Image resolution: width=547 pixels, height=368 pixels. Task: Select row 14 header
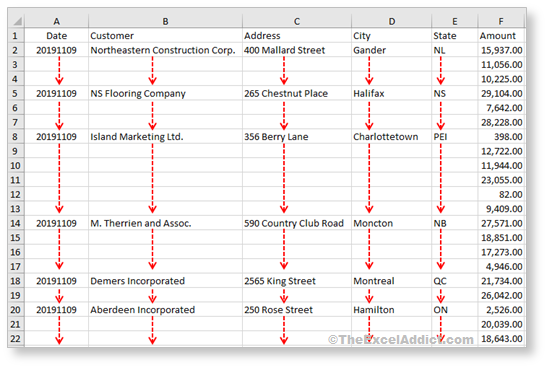tap(16, 223)
